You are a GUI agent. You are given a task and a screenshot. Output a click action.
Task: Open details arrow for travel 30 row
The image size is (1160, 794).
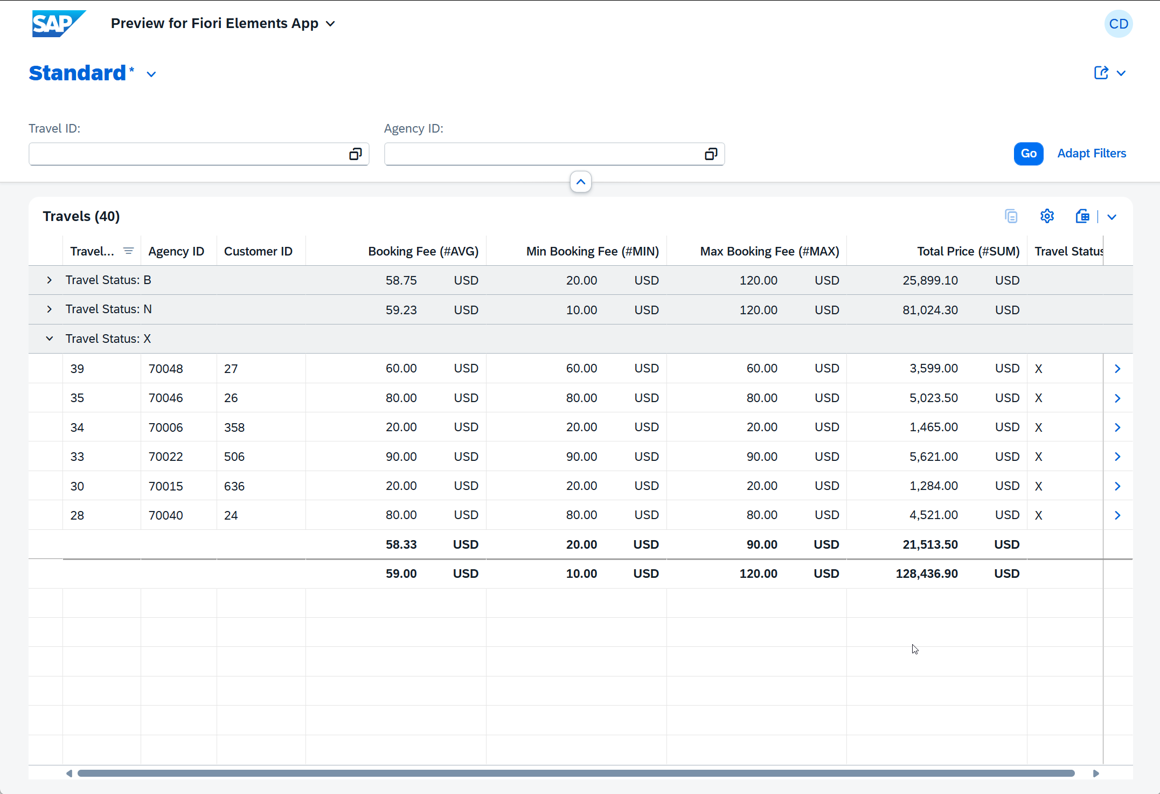(1117, 486)
